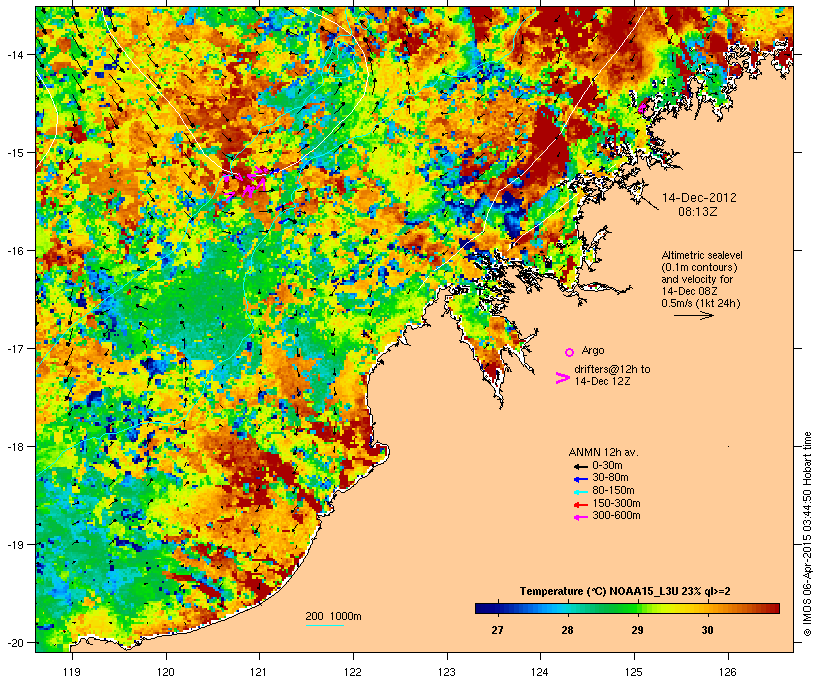Click the Temperature NOAA15_L3U colorbar title

pyautogui.click(x=625, y=592)
